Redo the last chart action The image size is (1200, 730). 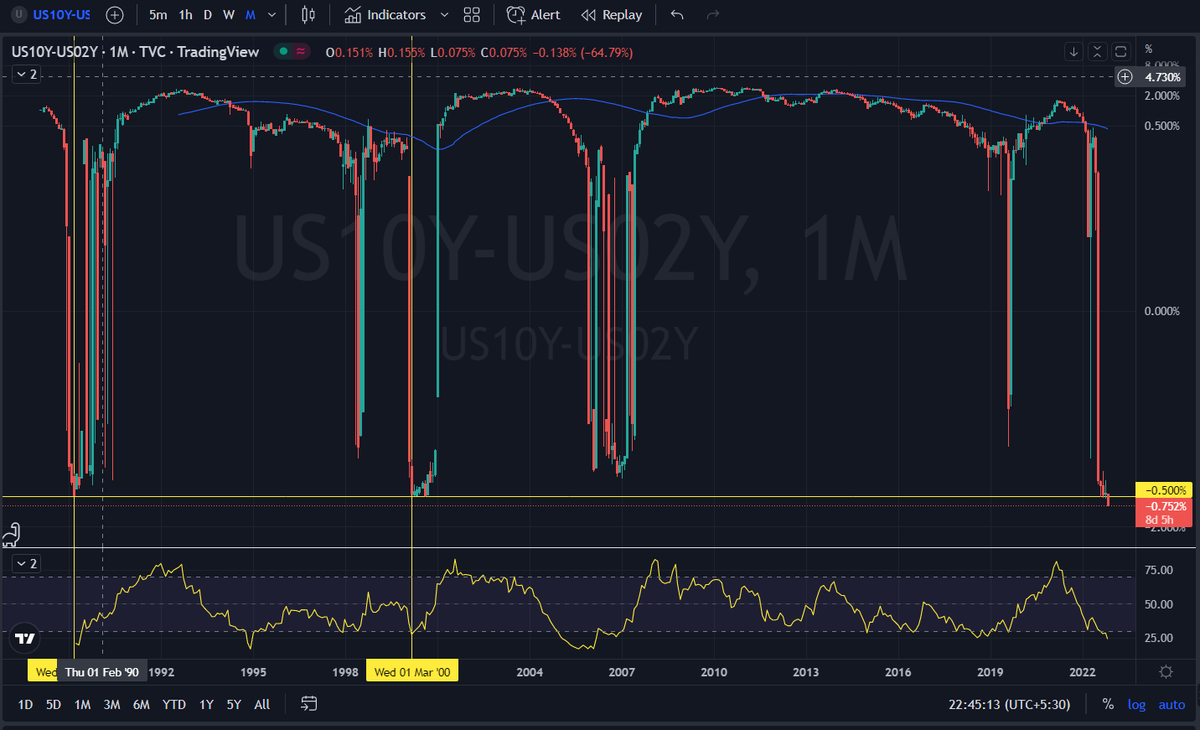pyautogui.click(x=712, y=15)
